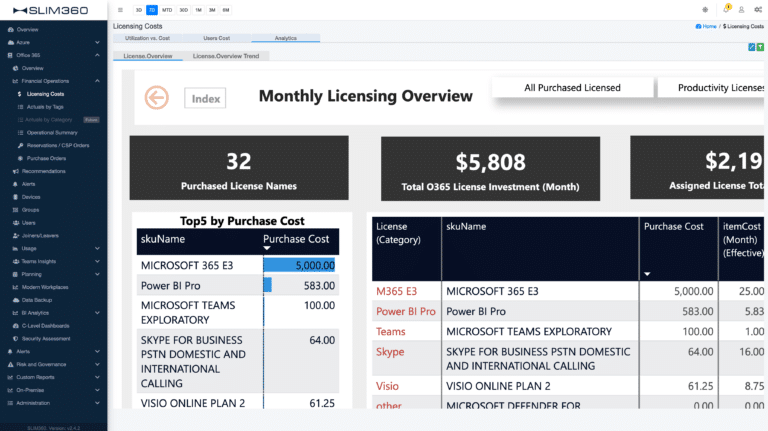Click the blue edit icon below breadcrumb
The height and width of the screenshot is (431, 768).
[x=751, y=47]
